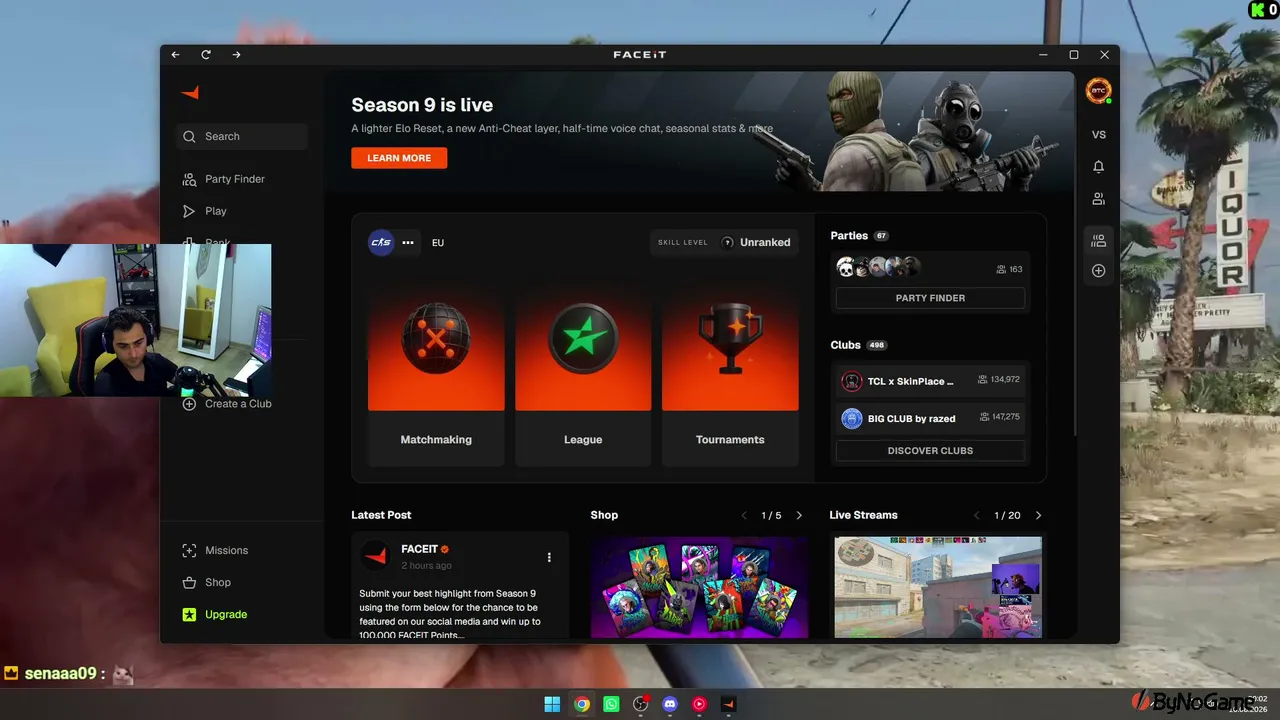Click the Search magnifier icon

click(189, 137)
